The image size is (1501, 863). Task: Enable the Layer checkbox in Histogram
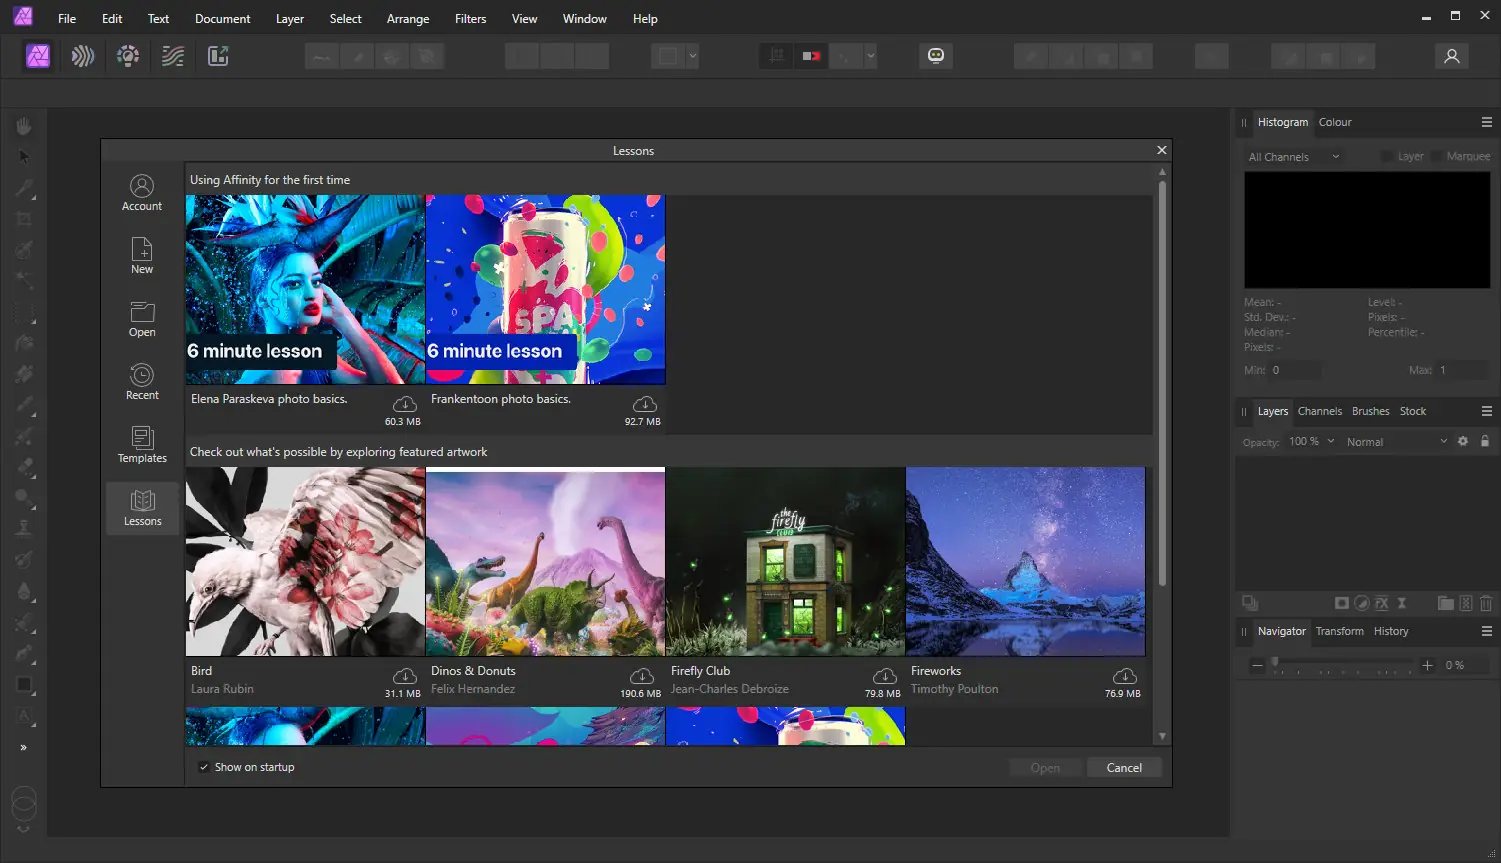(x=1387, y=156)
